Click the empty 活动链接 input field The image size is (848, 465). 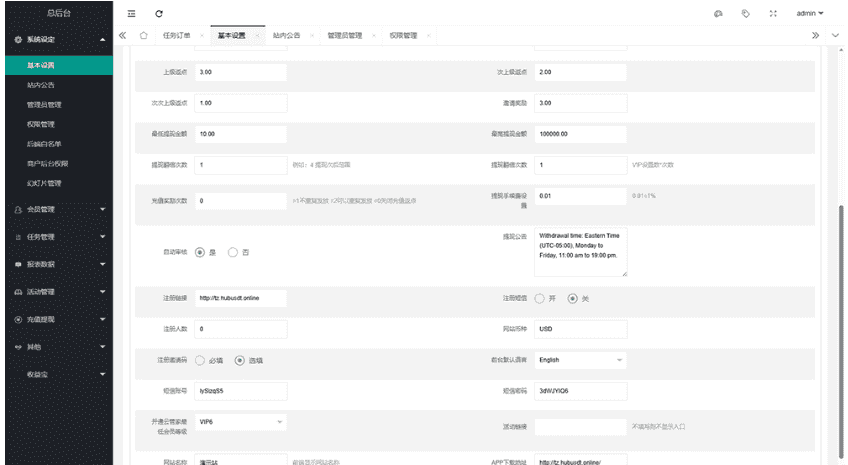click(580, 427)
